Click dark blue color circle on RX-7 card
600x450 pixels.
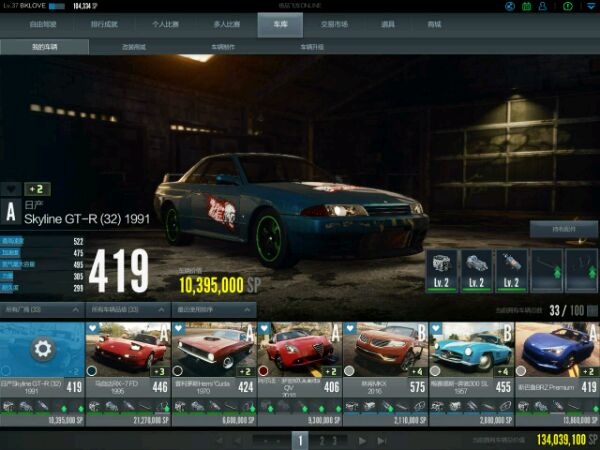click(x=92, y=371)
